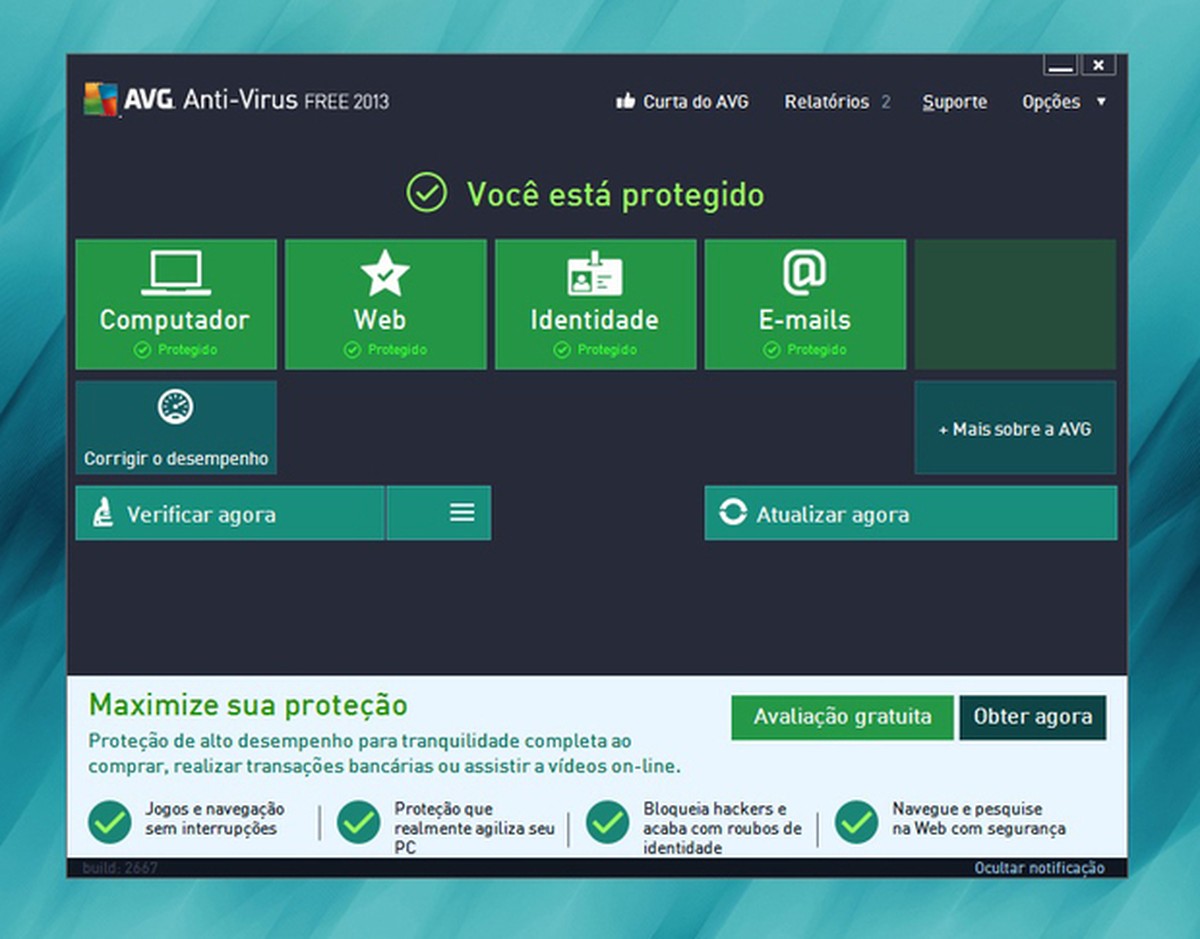Click the Você está protegido status text
This screenshot has height=939, width=1200.
(615, 193)
